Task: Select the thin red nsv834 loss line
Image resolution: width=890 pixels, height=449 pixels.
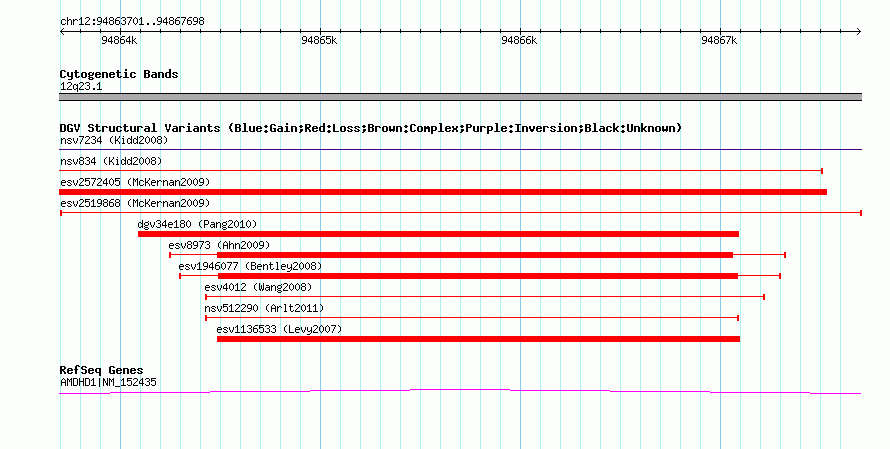Action: coord(441,171)
